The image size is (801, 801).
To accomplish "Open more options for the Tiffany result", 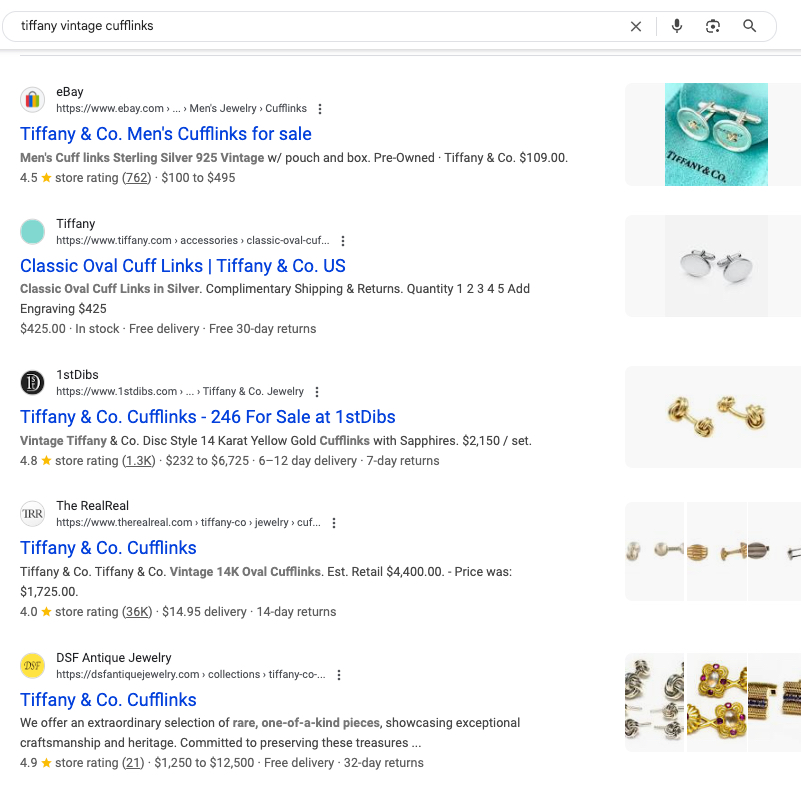I will tap(343, 241).
